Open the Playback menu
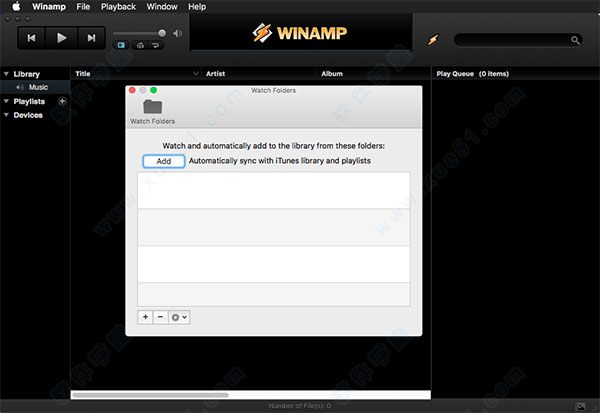The image size is (600, 413). click(x=118, y=7)
